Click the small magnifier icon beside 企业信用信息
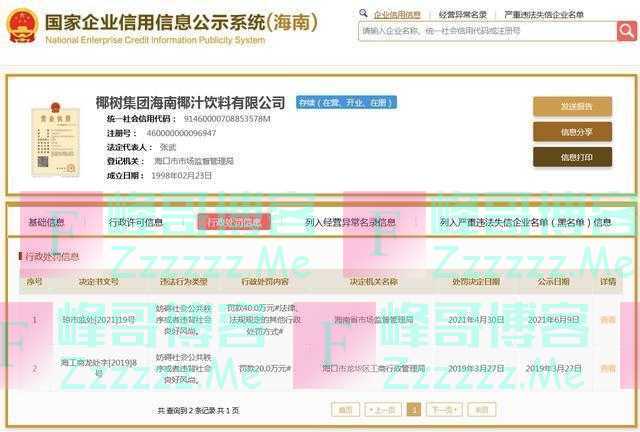The image size is (640, 432). (363, 13)
